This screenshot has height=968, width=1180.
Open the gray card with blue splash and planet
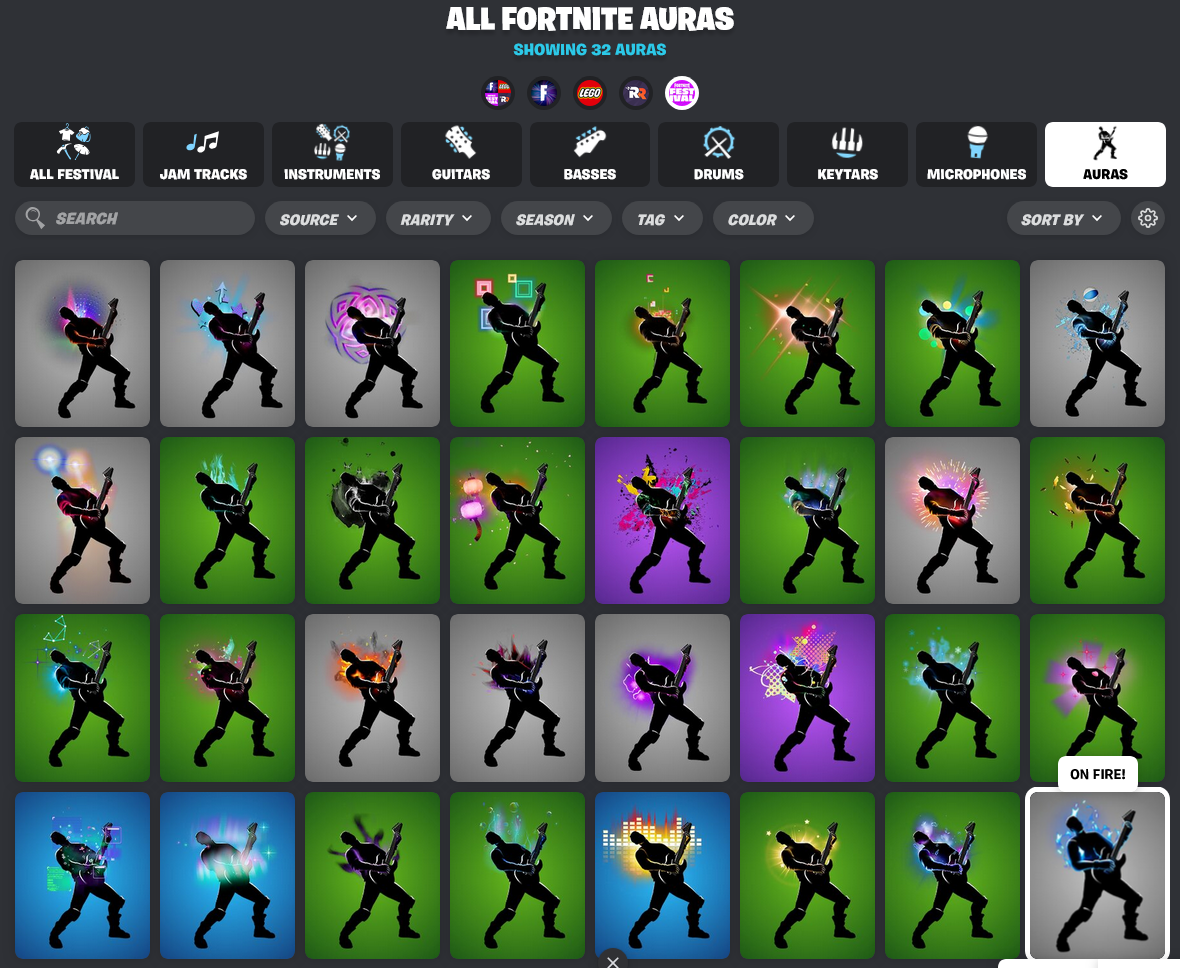pos(1097,343)
